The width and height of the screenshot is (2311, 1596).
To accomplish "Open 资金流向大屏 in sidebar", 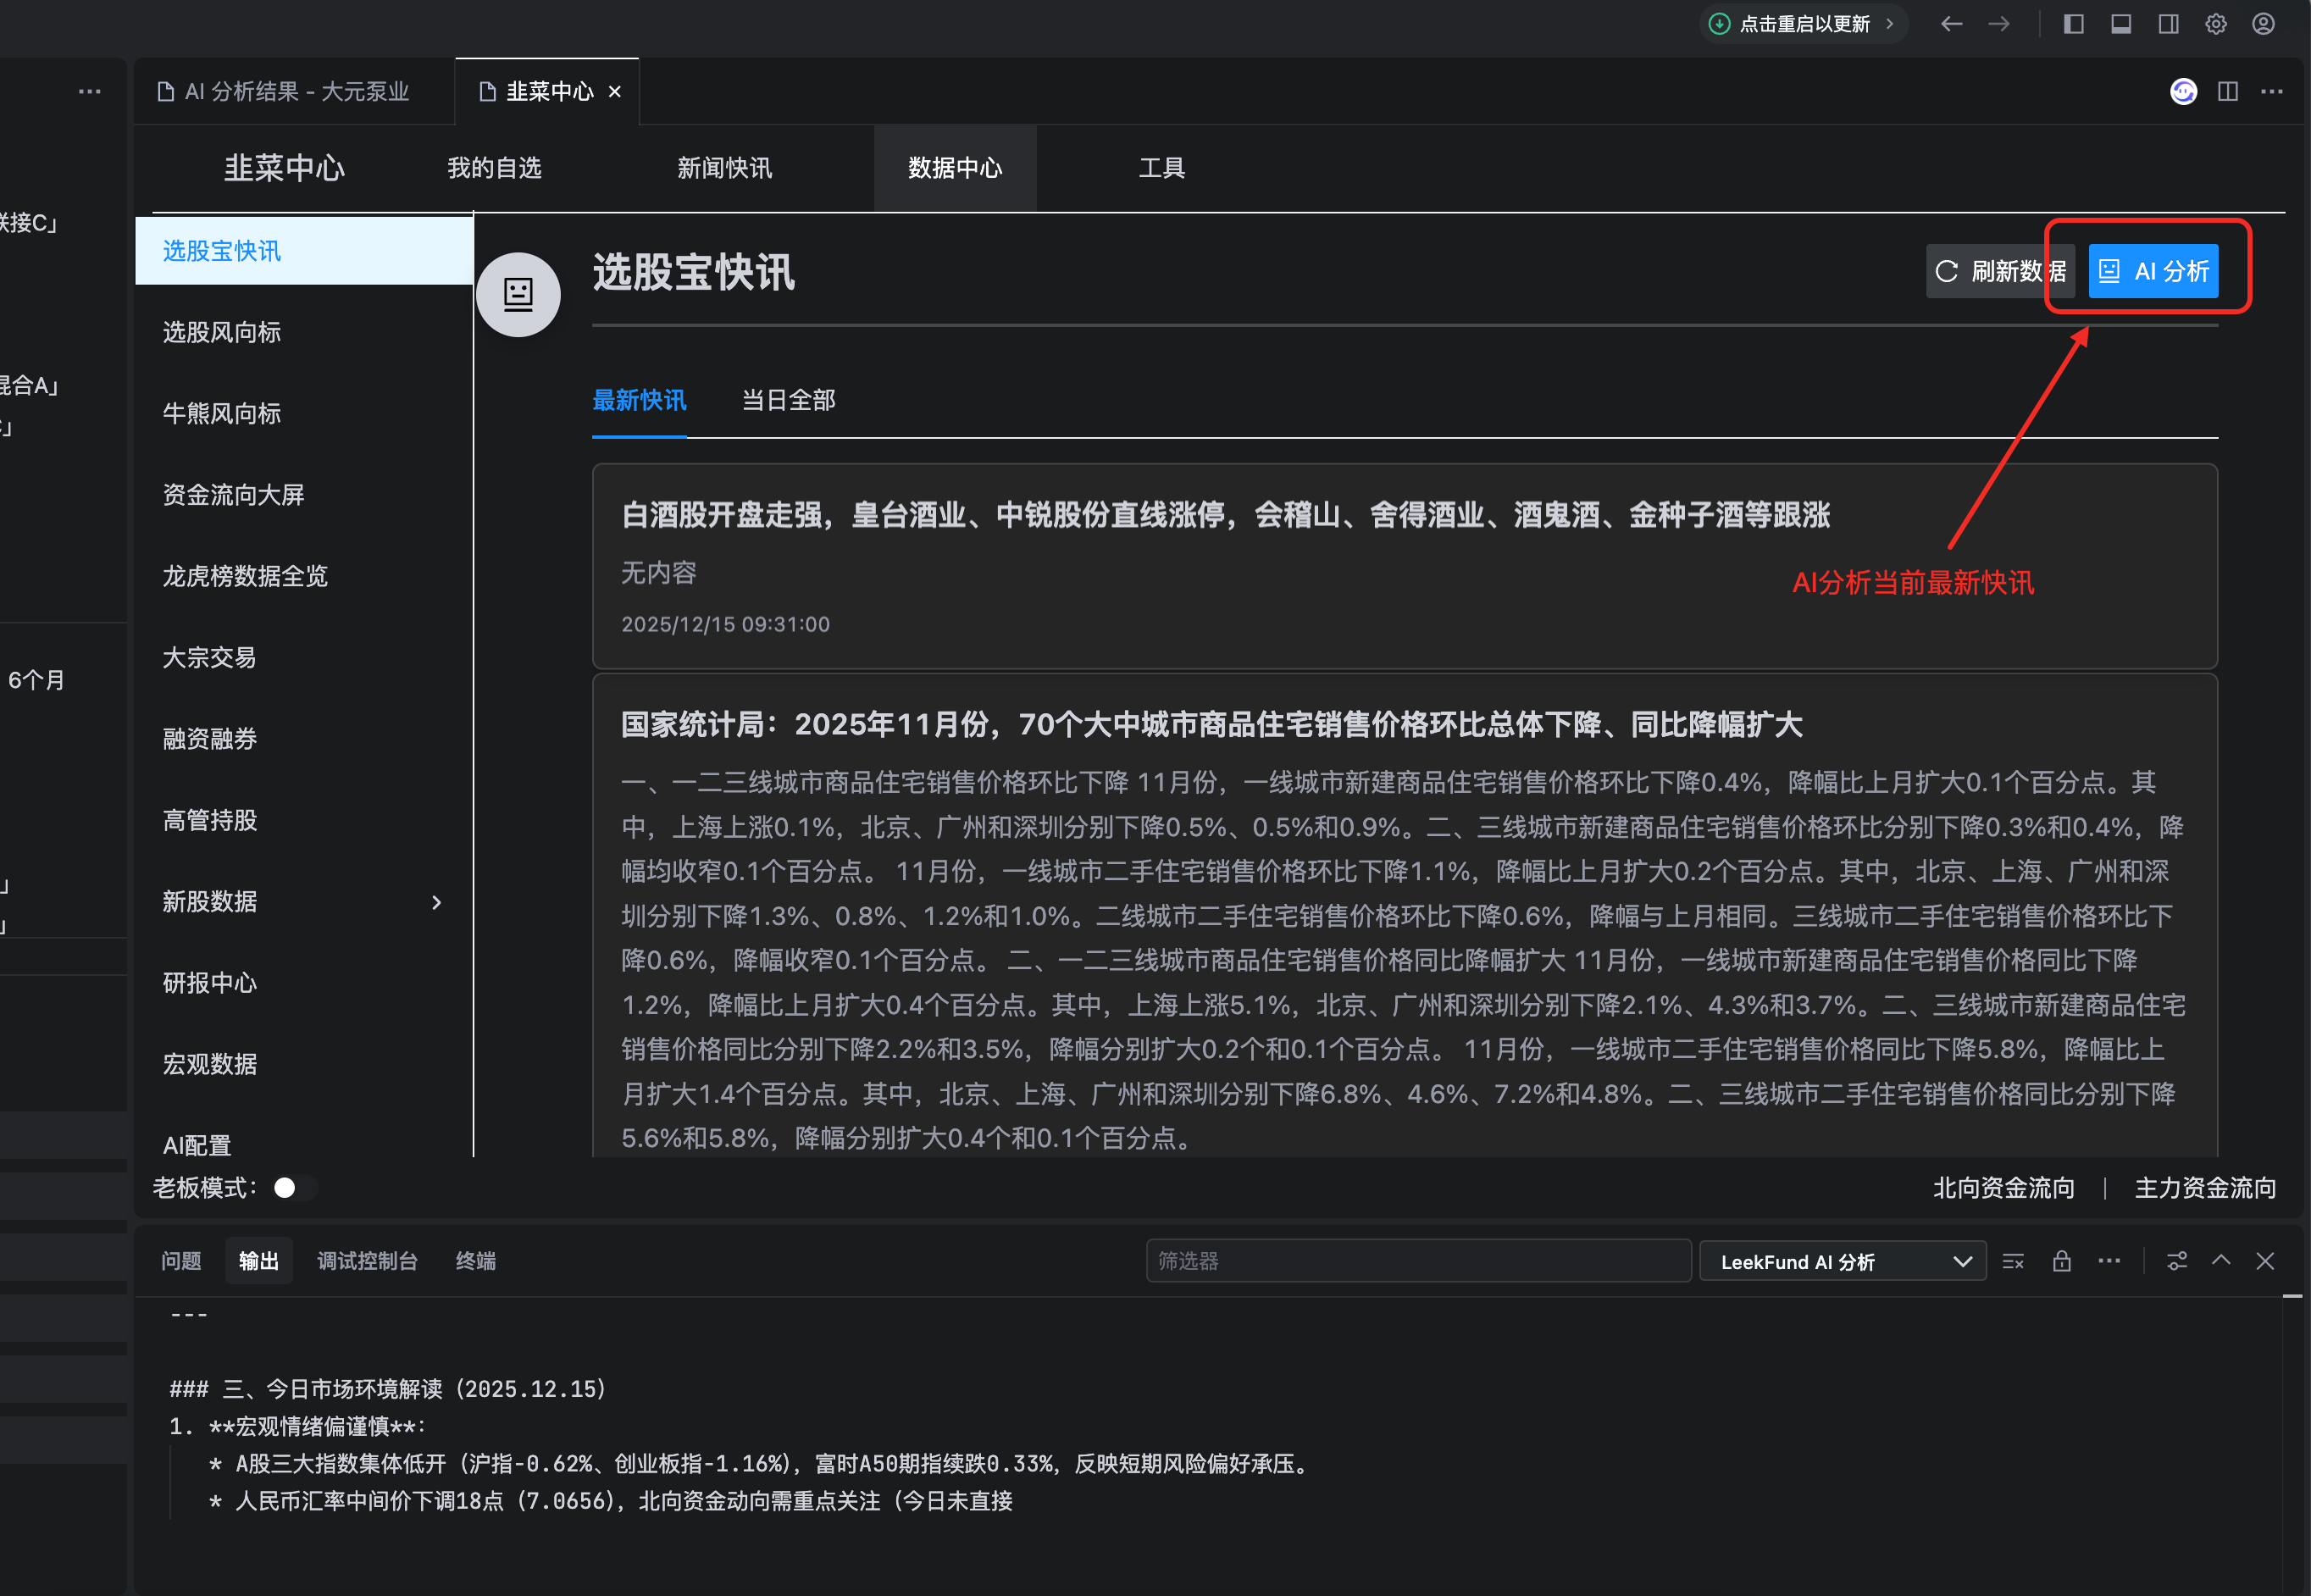I will click(x=304, y=494).
